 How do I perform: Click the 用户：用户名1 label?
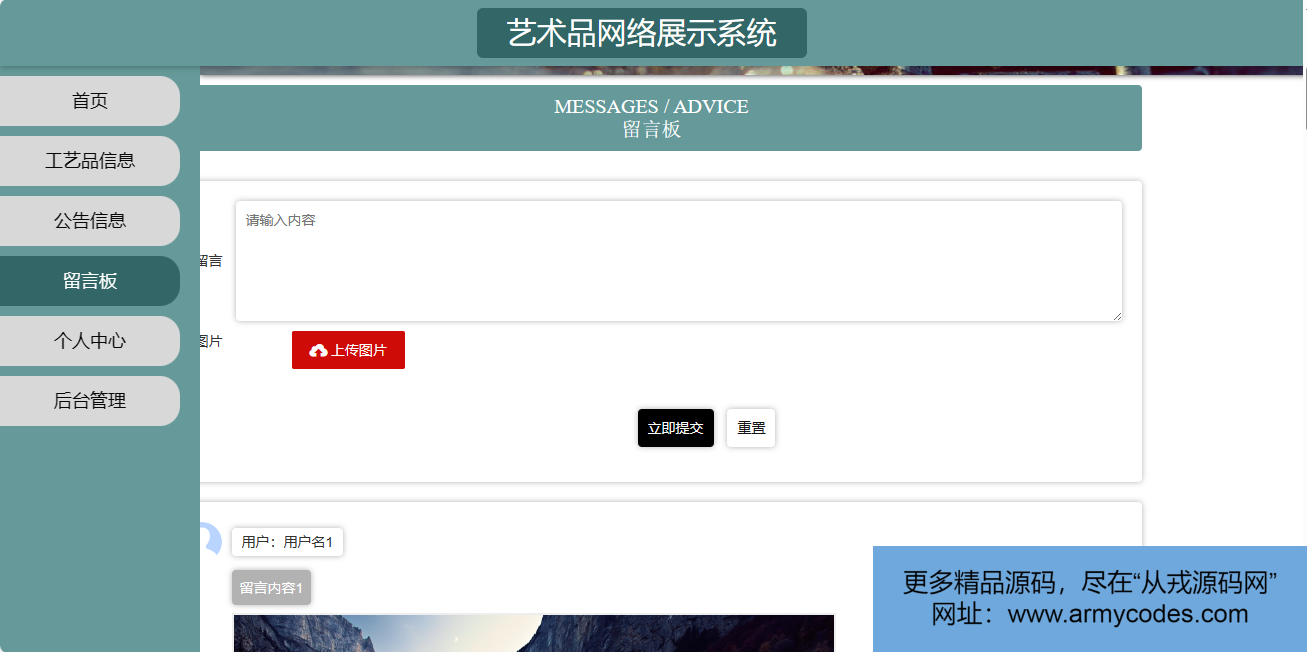point(287,542)
